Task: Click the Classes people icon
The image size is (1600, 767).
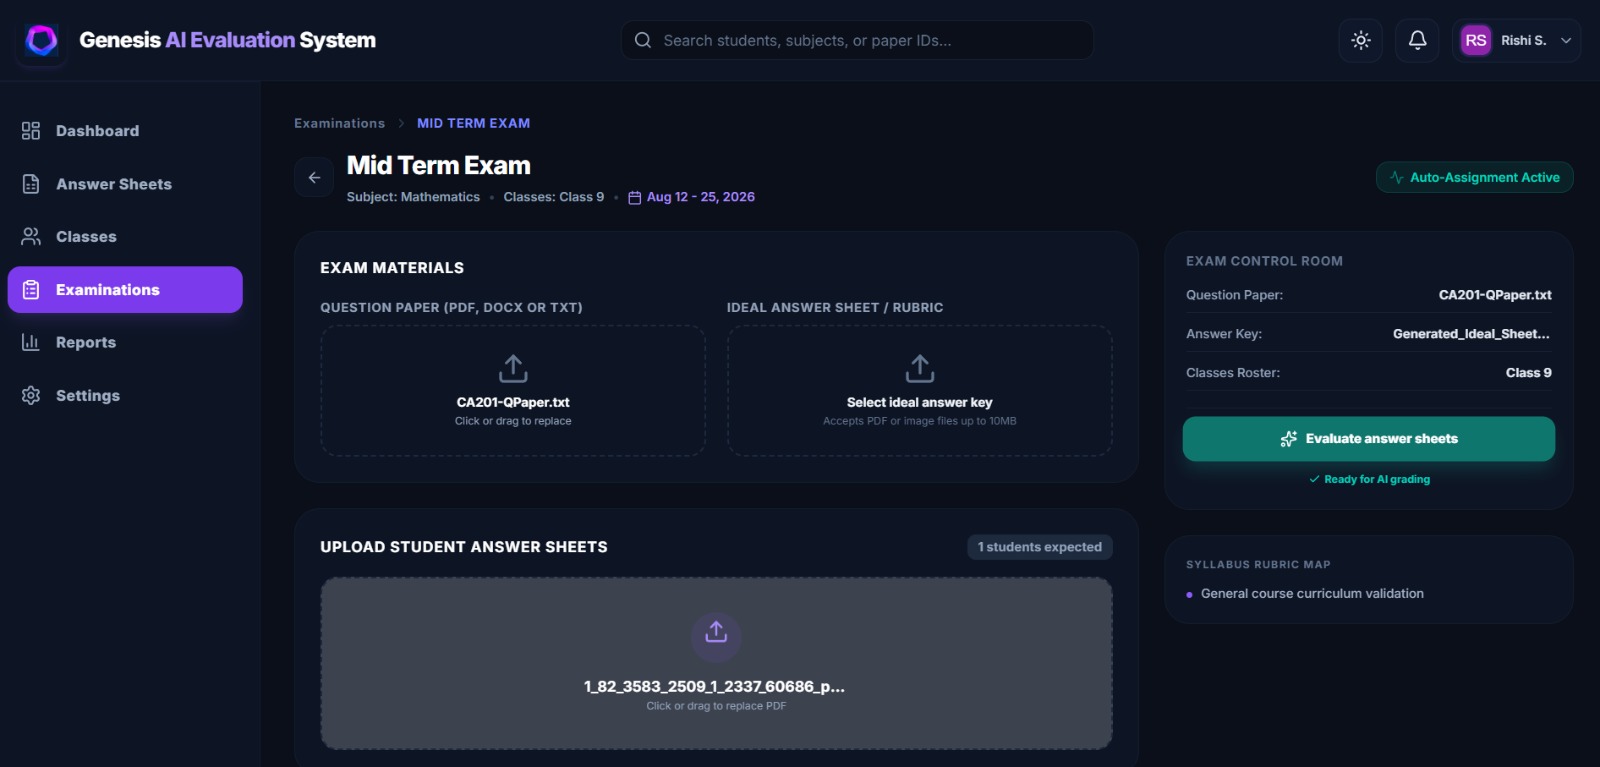Action: click(31, 237)
